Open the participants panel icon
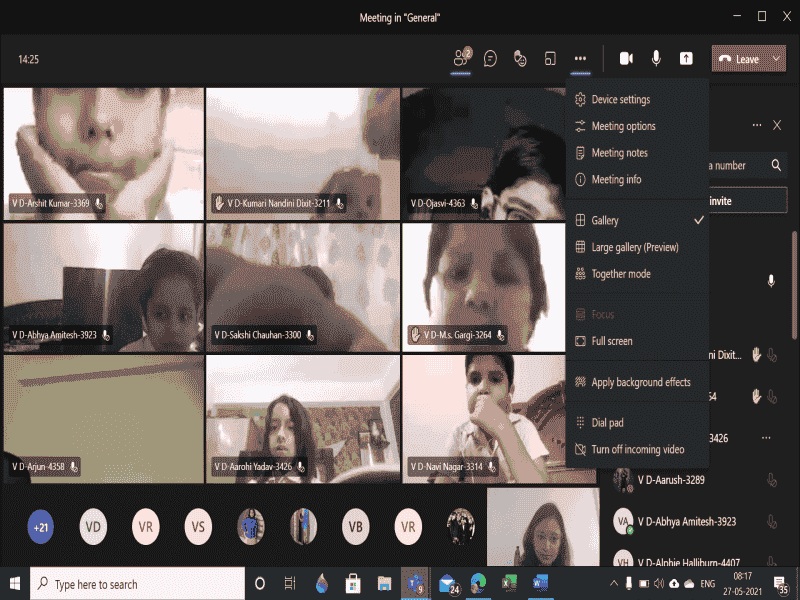 (x=461, y=59)
